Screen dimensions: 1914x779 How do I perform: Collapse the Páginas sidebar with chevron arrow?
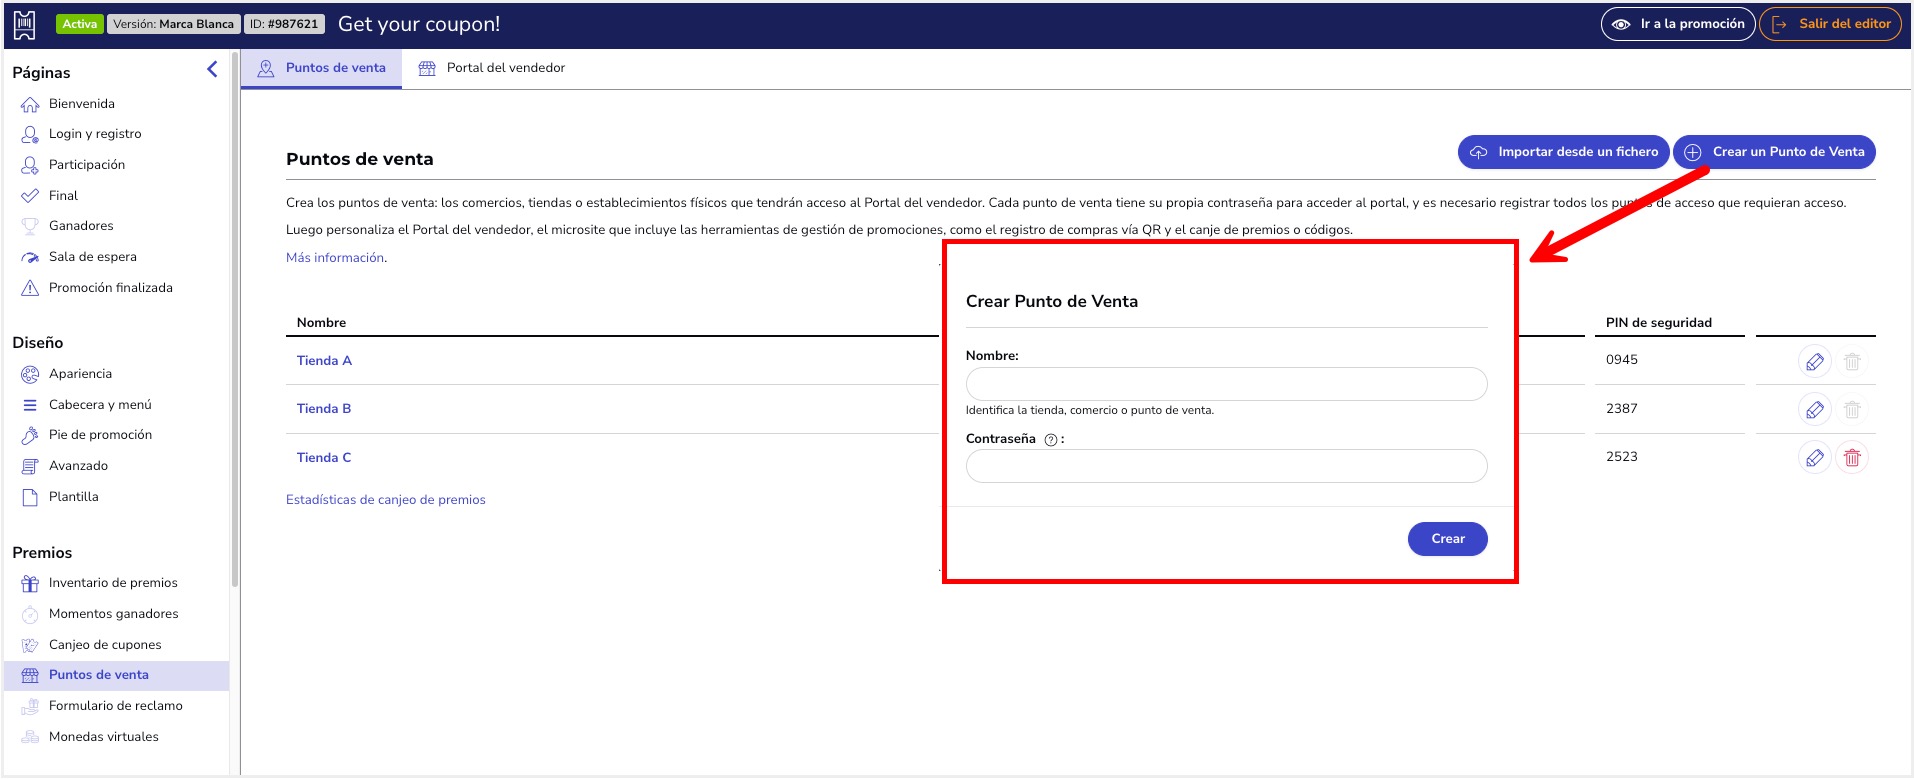(x=212, y=69)
